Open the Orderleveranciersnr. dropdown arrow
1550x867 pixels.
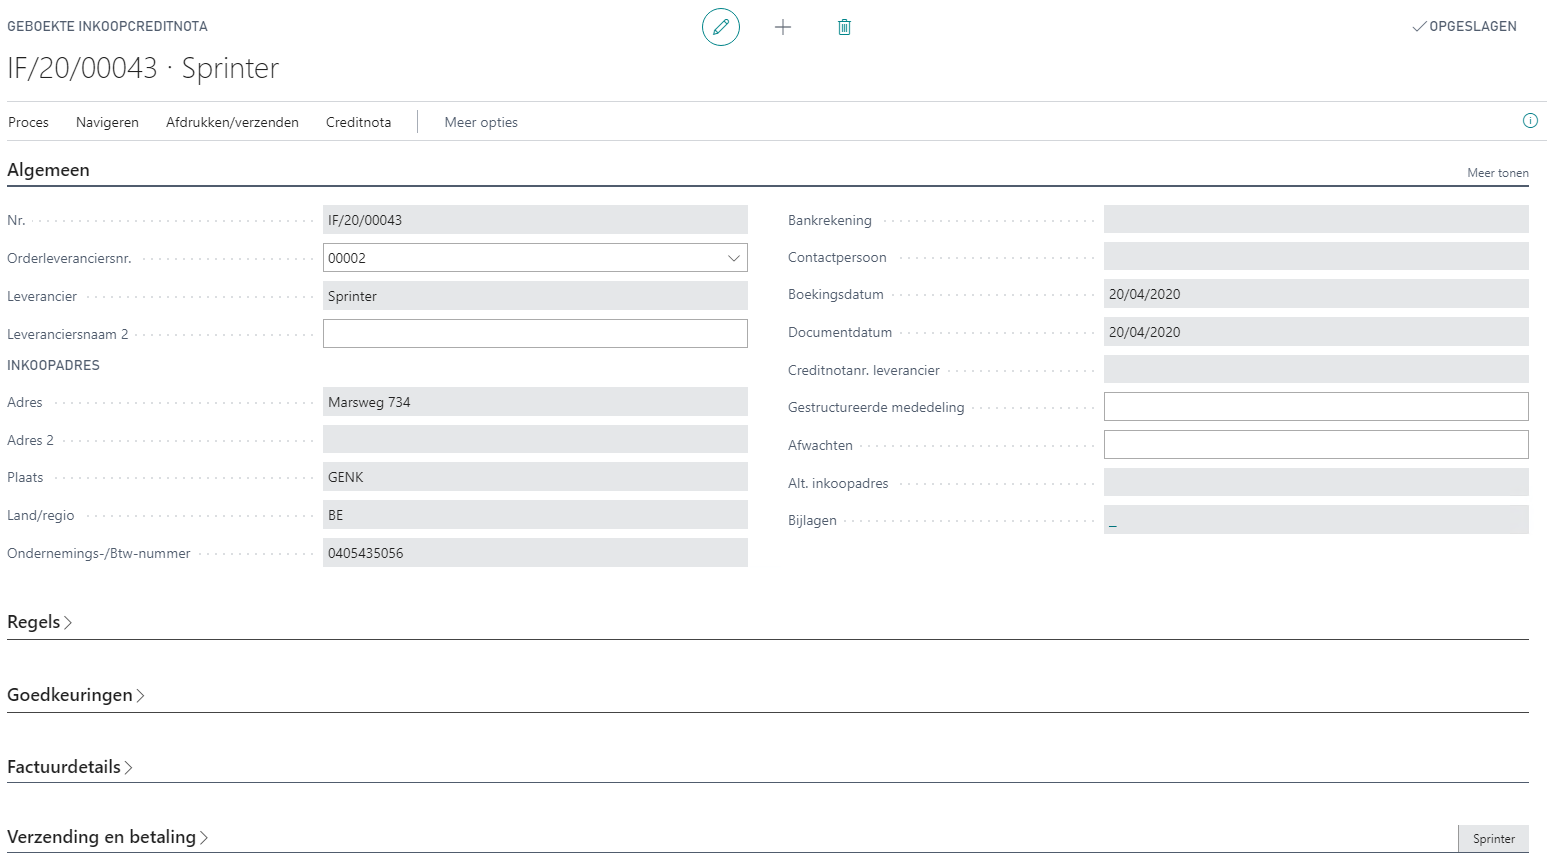click(x=734, y=258)
